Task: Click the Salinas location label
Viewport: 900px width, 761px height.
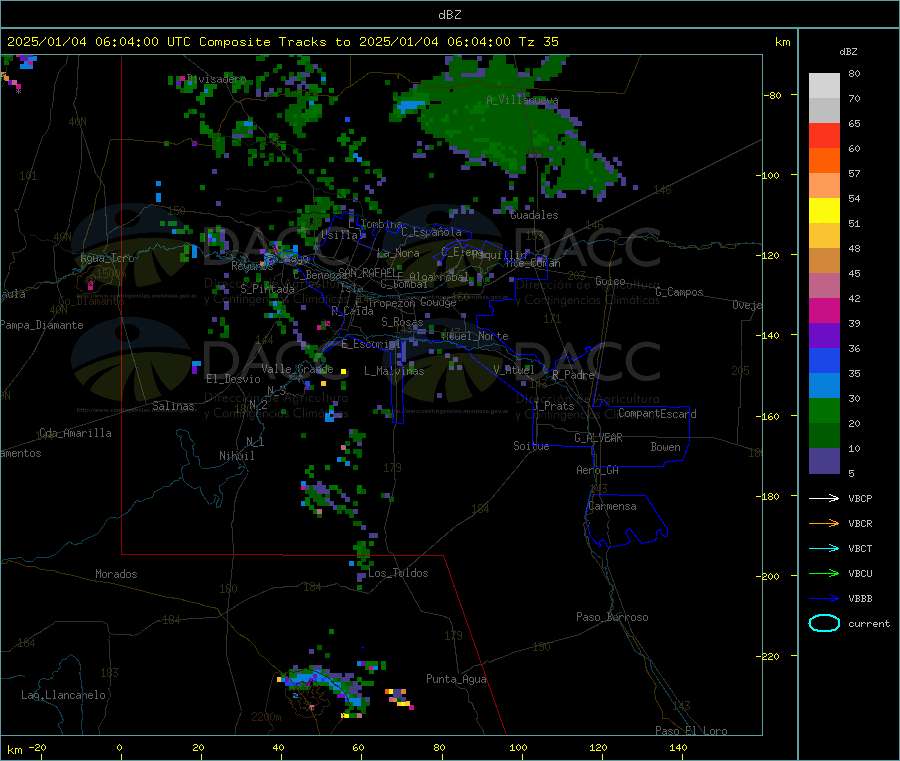Action: click(173, 406)
